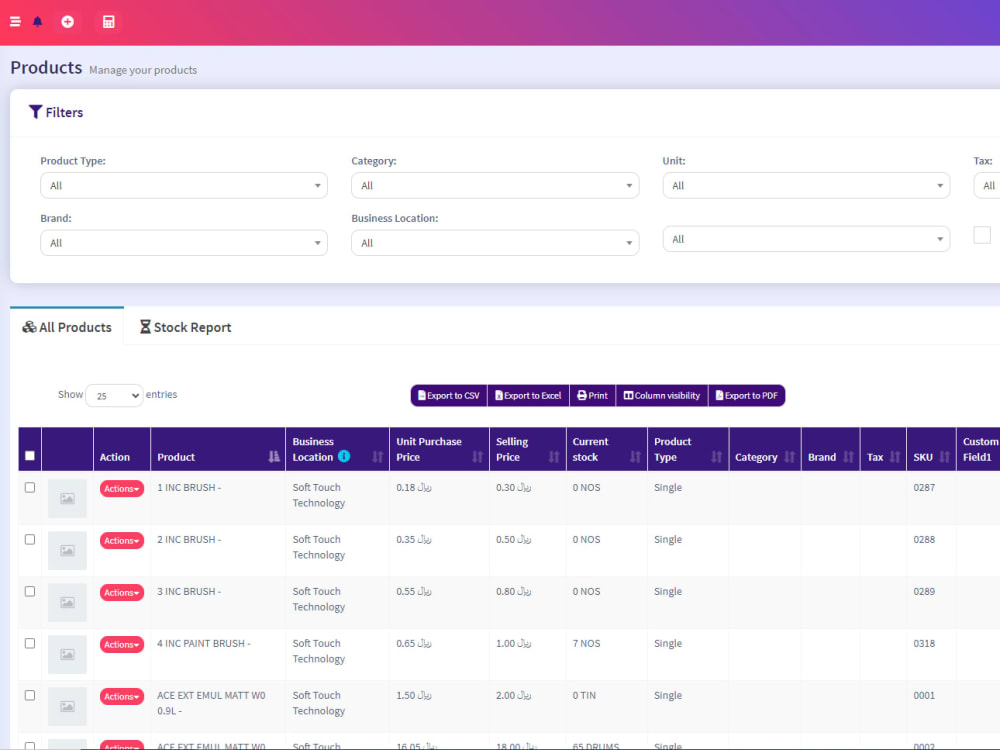Open Actions menu for 1 INC BRUSH
Image resolution: width=1000 pixels, height=750 pixels.
pyautogui.click(x=122, y=489)
